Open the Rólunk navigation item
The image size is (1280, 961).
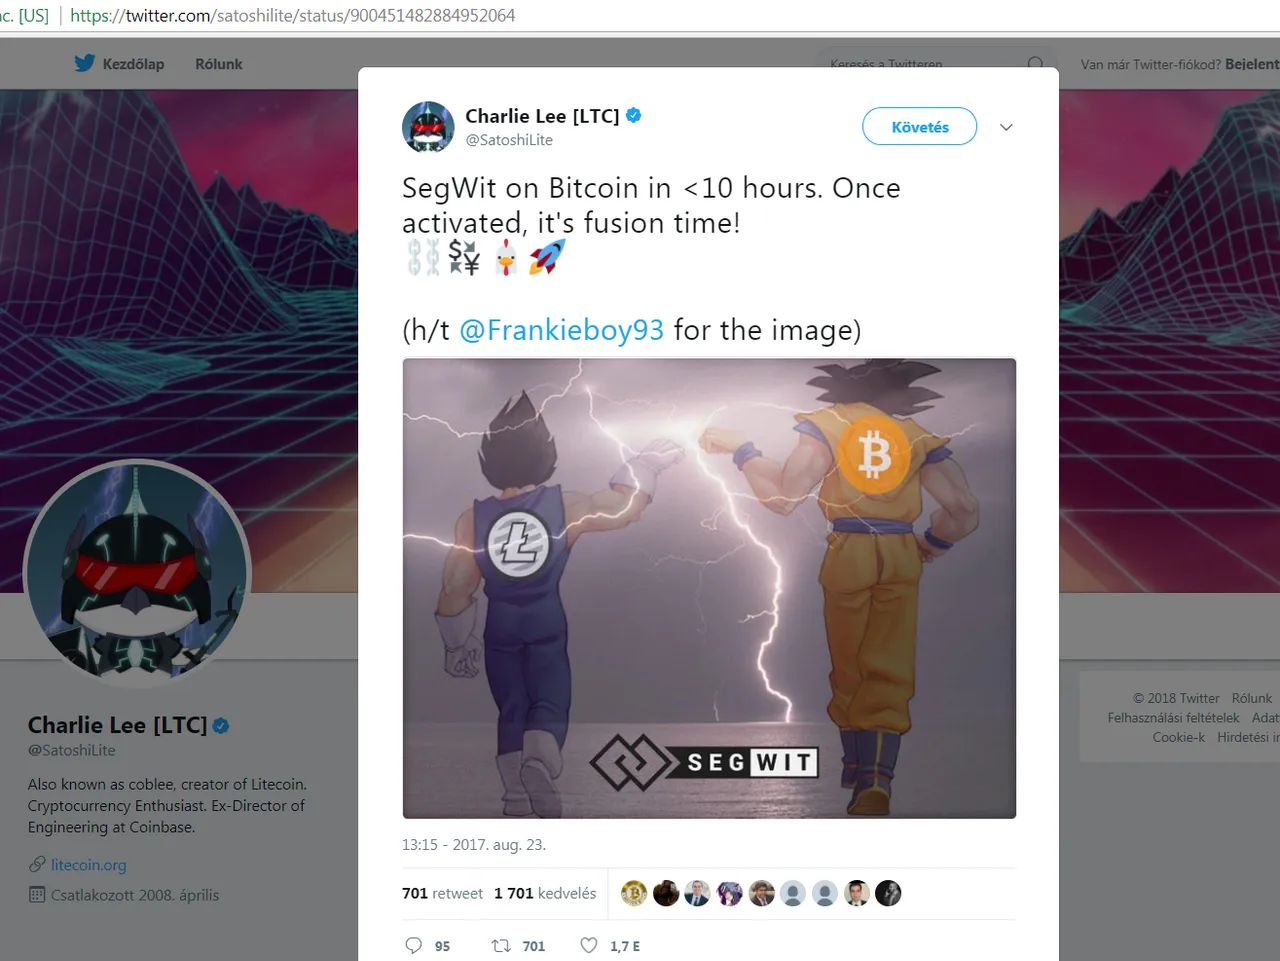coord(219,64)
